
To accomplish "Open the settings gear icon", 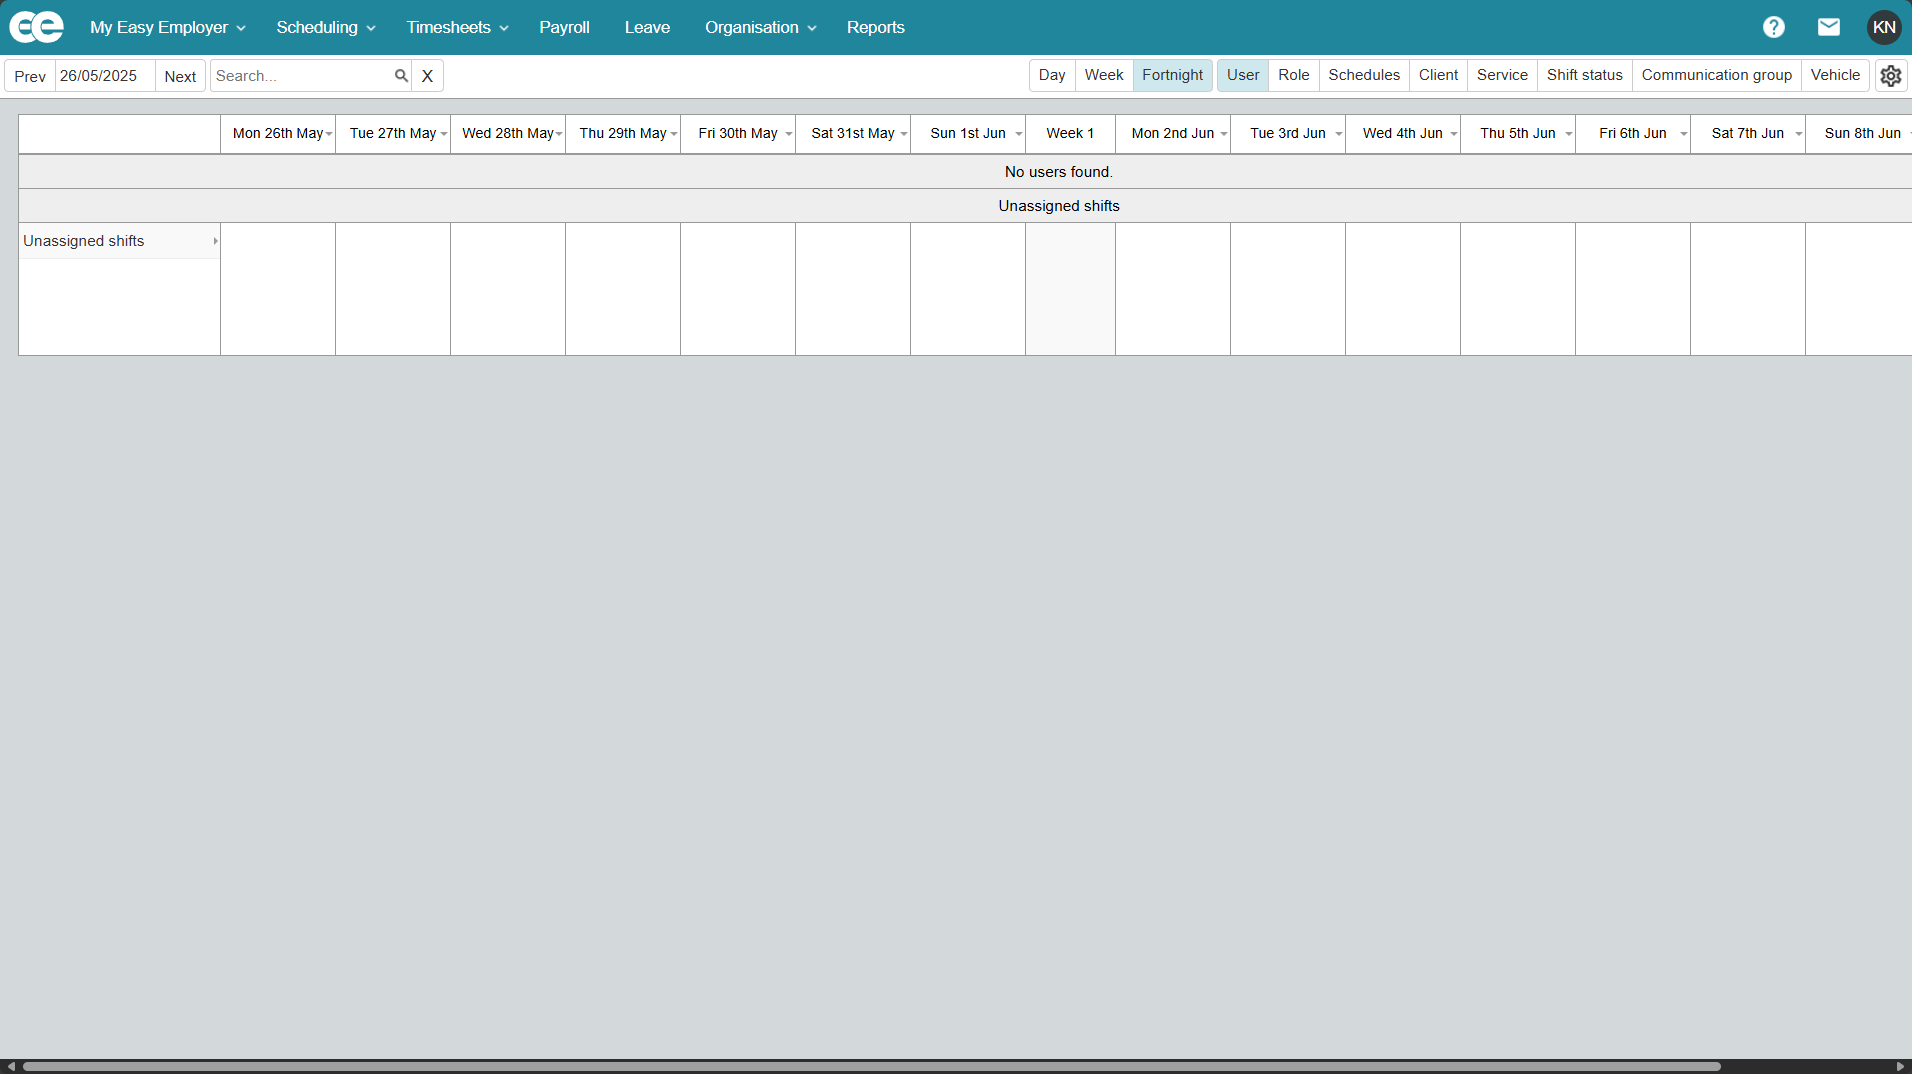I will [x=1891, y=75].
